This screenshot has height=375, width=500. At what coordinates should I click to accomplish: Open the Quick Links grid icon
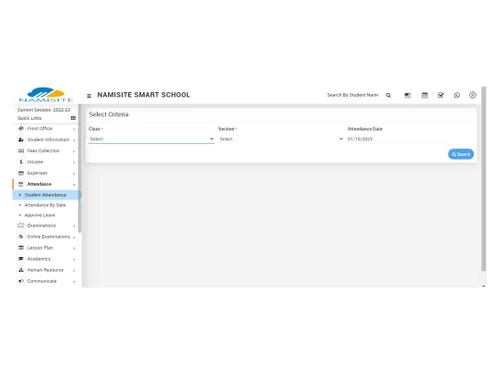(x=73, y=118)
